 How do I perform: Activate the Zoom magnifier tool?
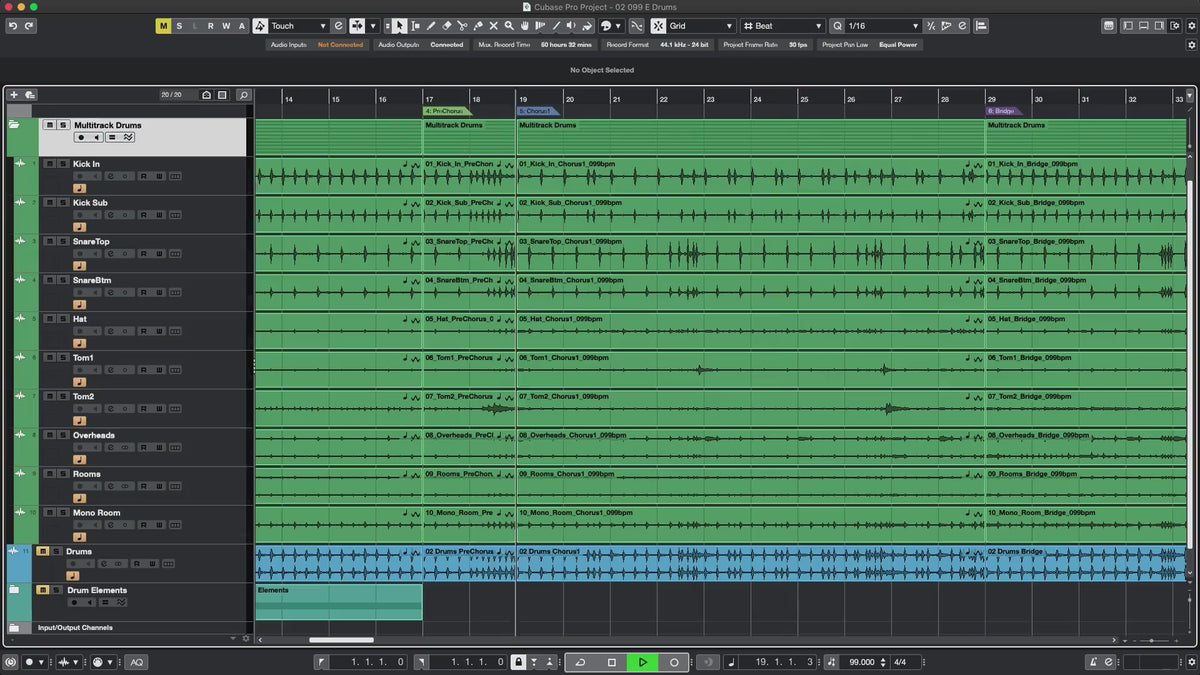(509, 25)
